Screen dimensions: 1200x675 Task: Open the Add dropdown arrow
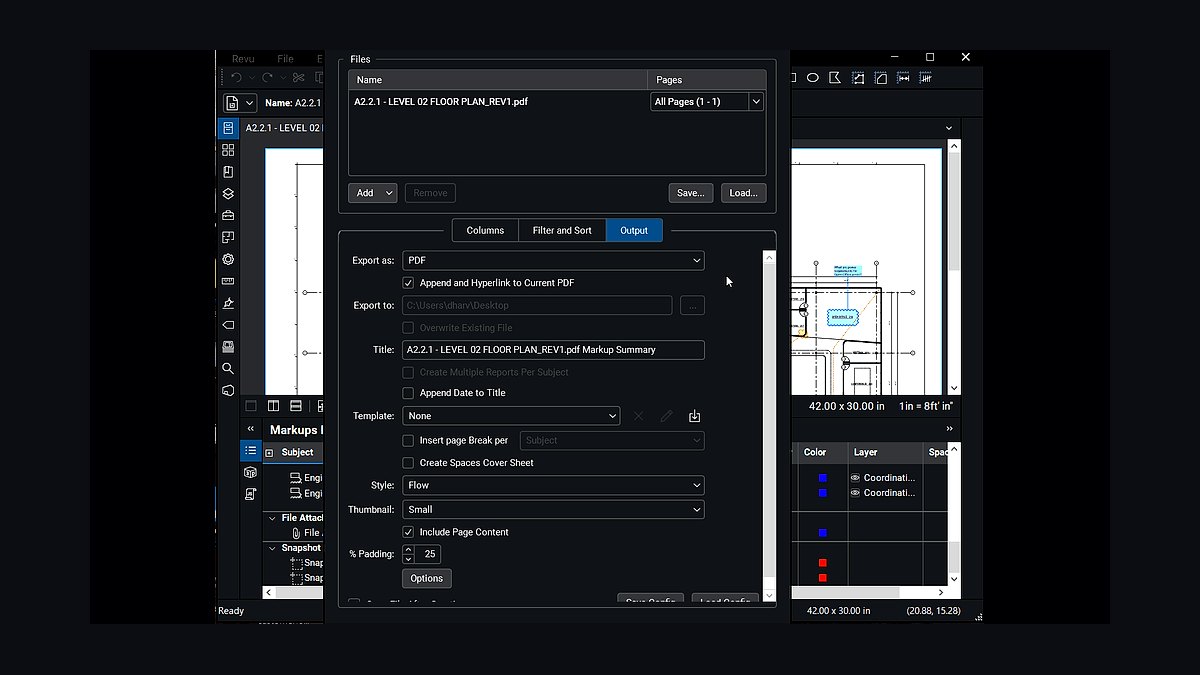pos(389,193)
